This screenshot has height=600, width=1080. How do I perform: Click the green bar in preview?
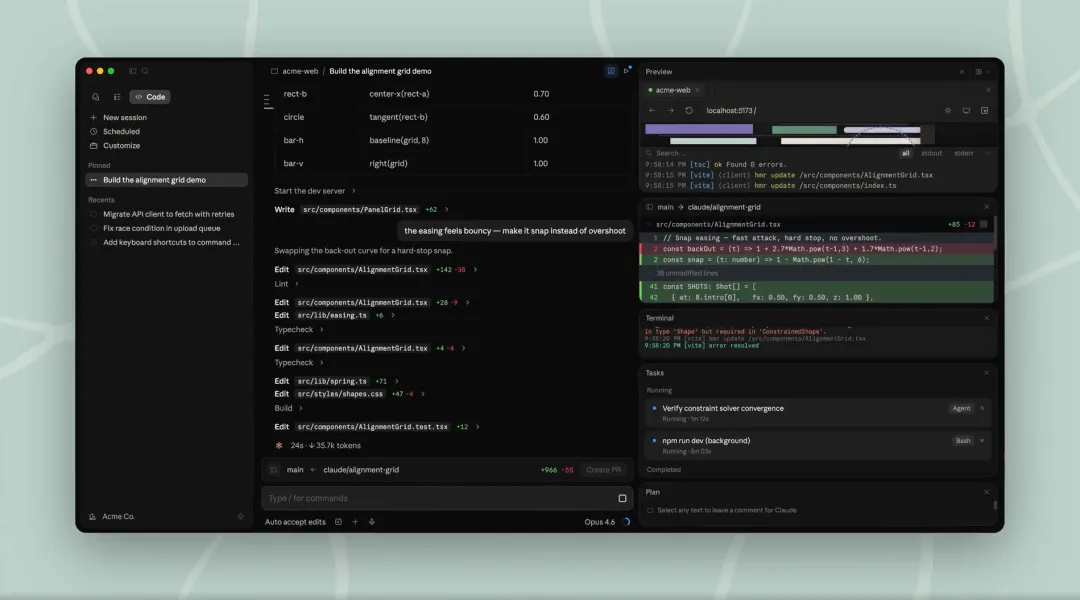pyautogui.click(x=804, y=130)
